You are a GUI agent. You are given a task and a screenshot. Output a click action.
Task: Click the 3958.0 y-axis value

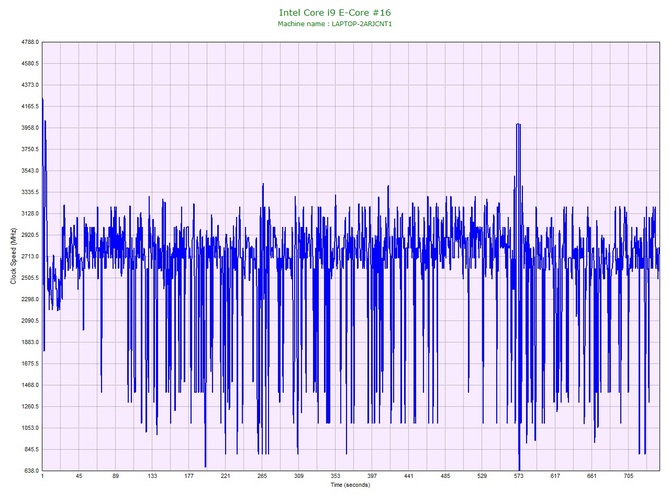point(29,128)
